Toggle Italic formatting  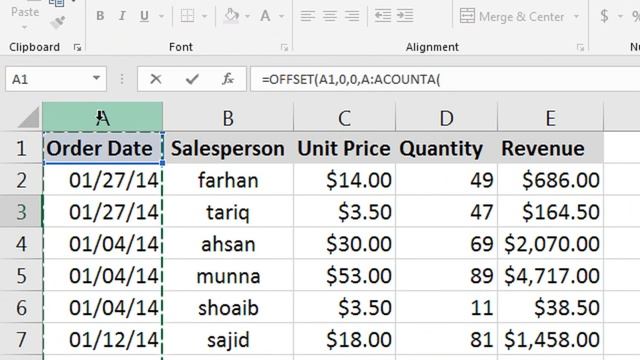122,16
